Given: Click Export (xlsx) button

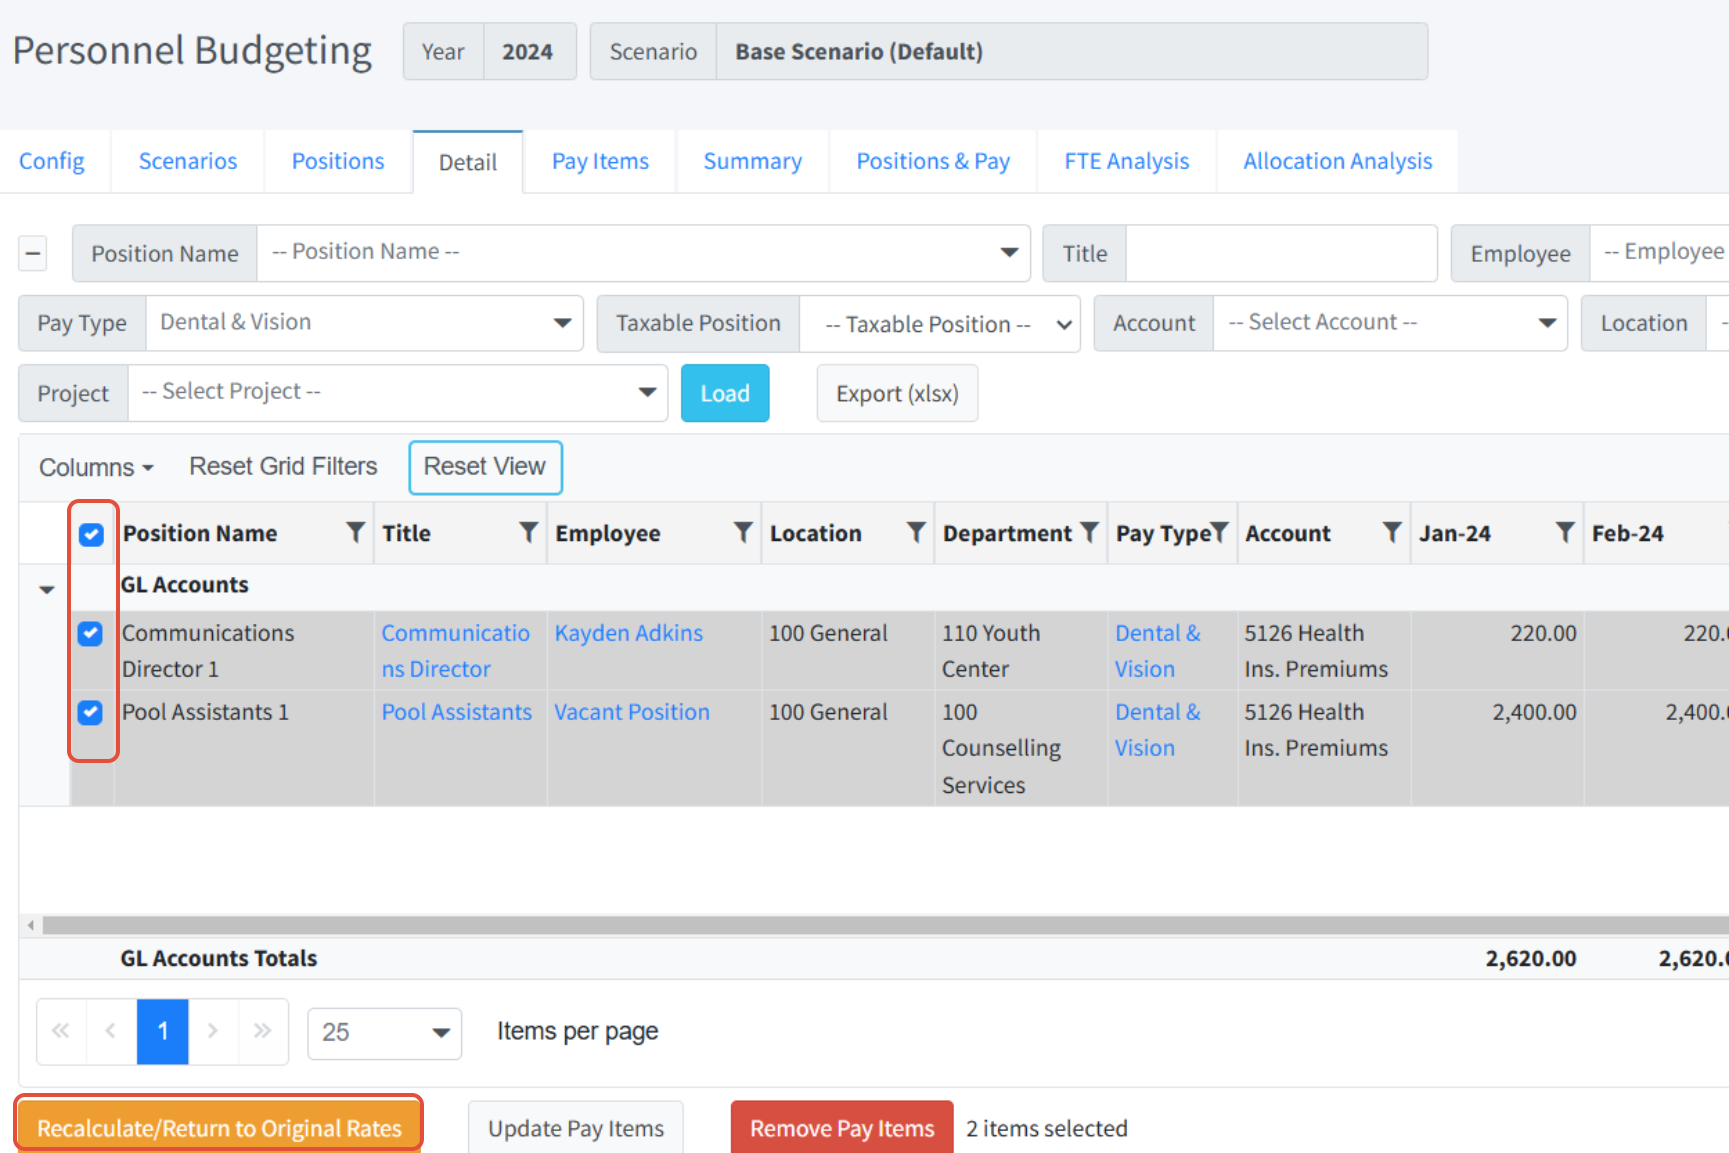Looking at the screenshot, I should pyautogui.click(x=897, y=393).
